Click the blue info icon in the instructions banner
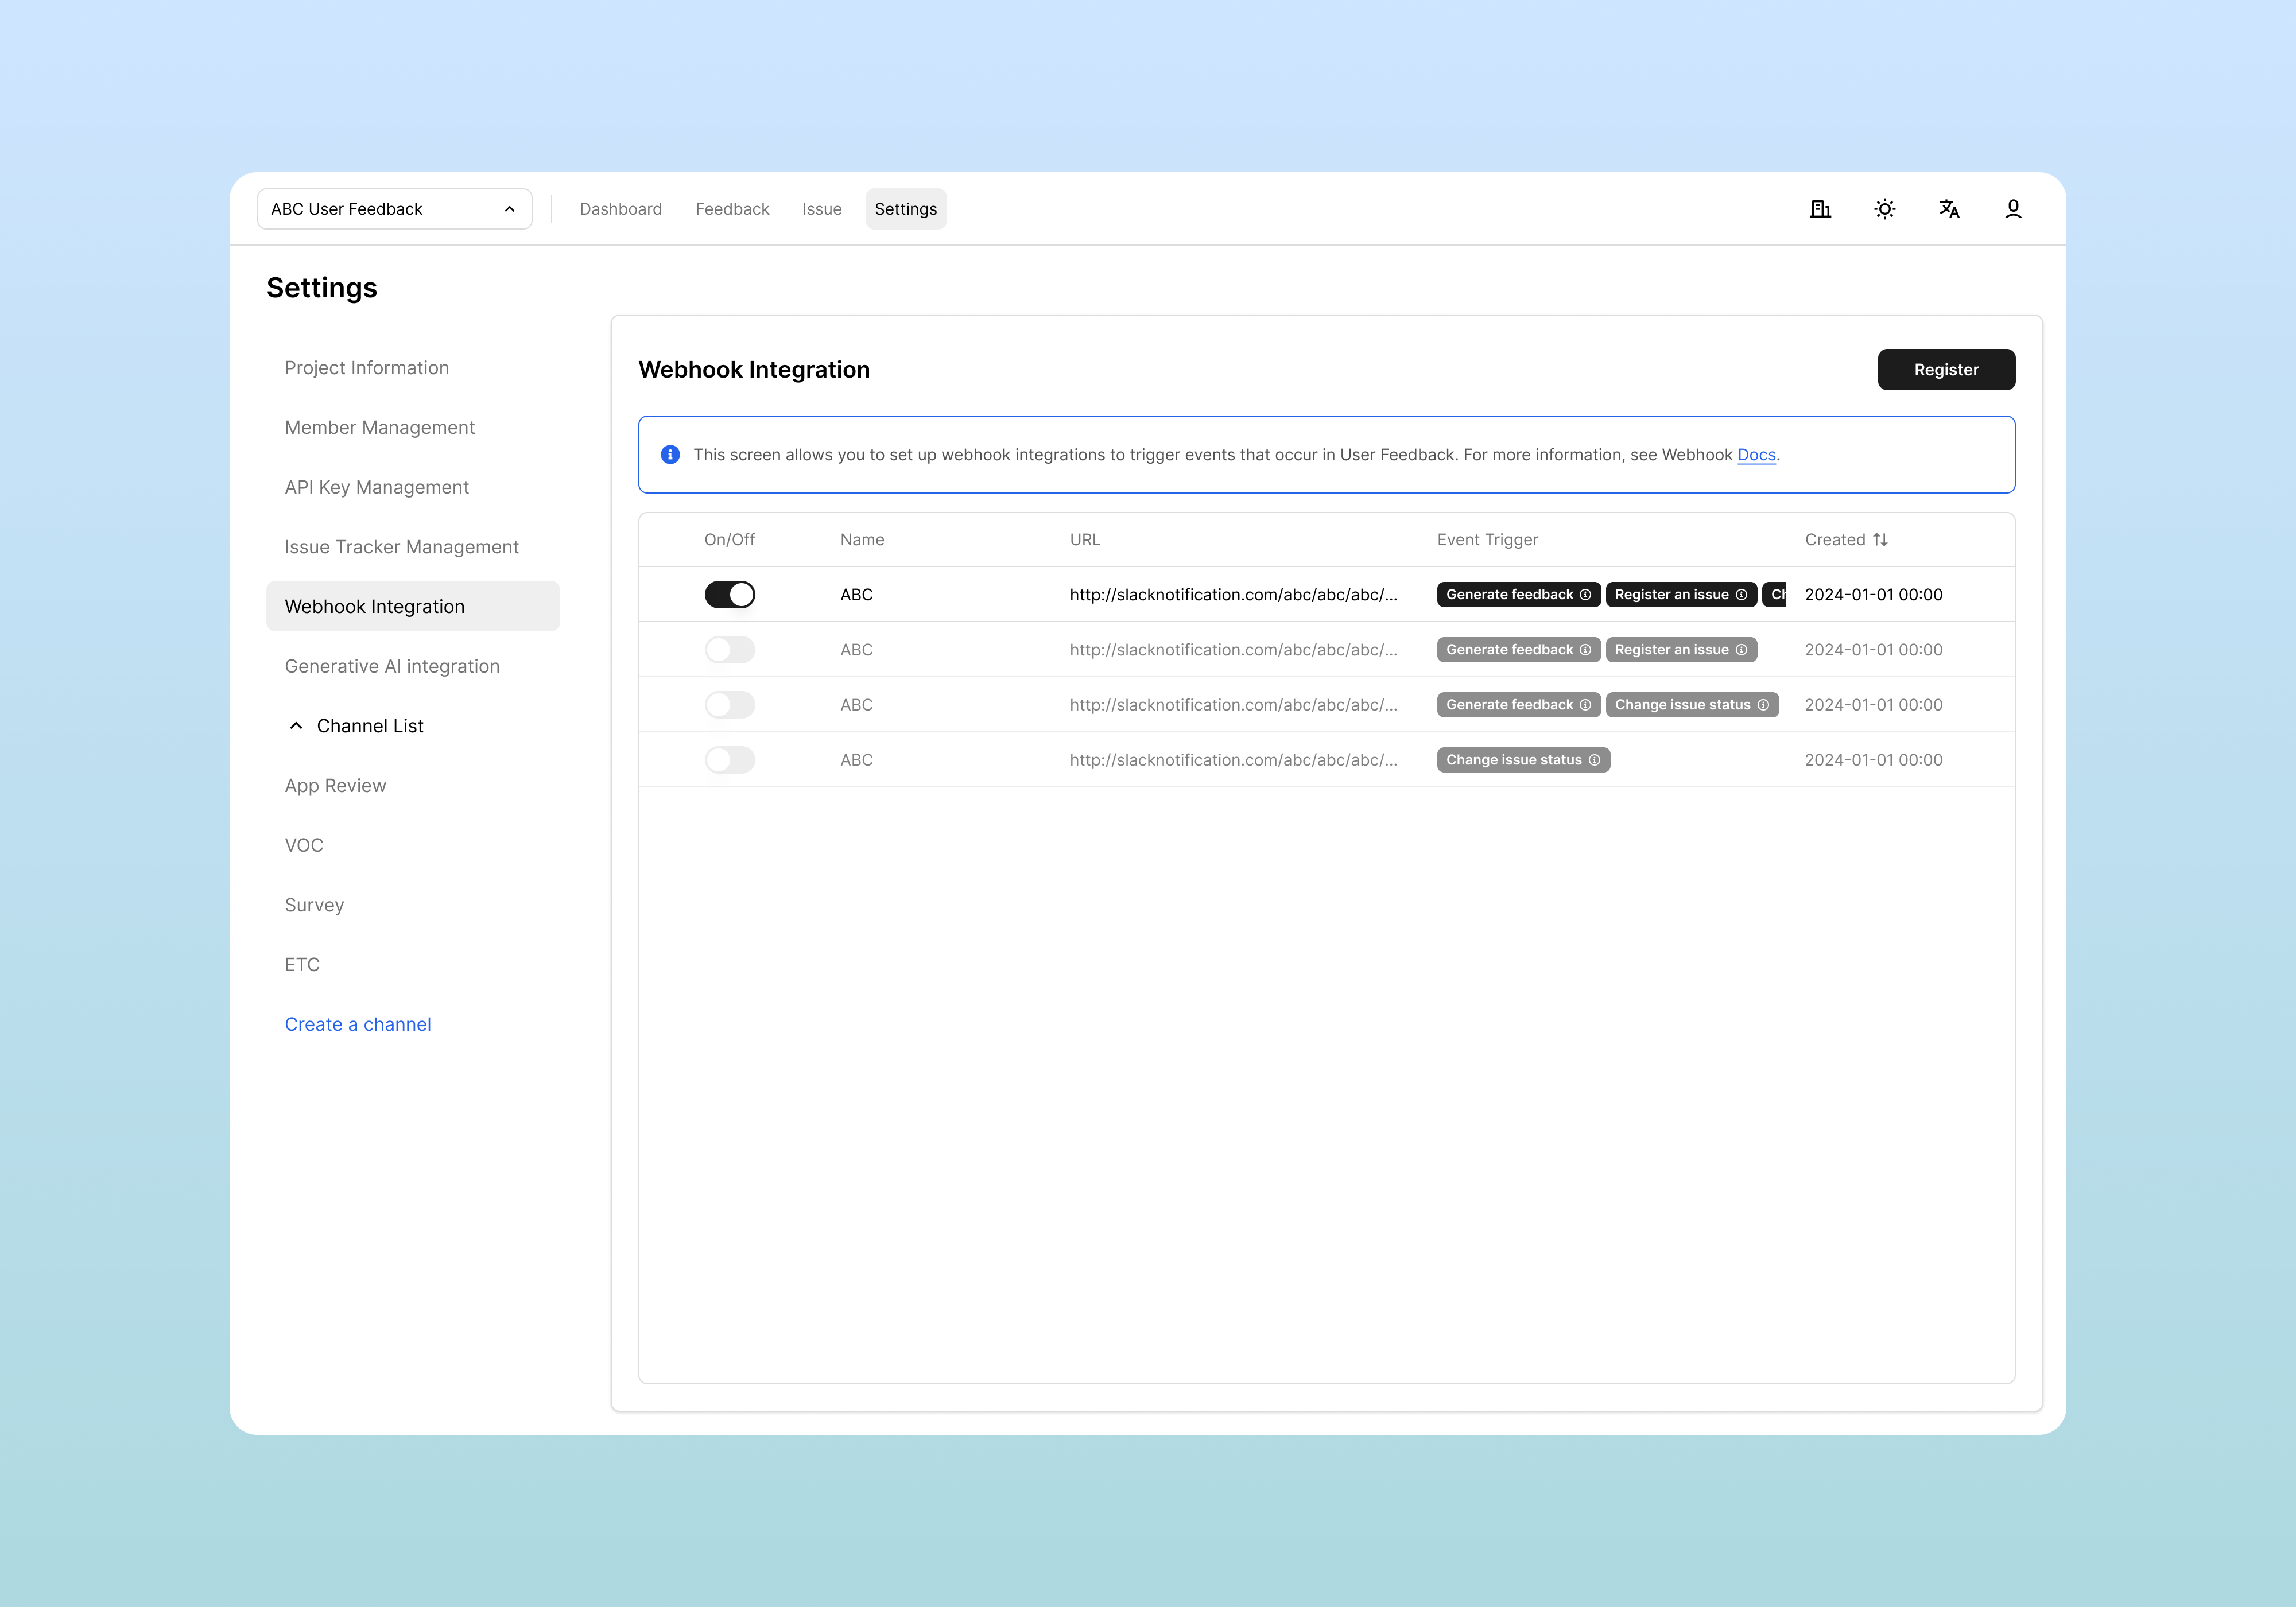 671,454
